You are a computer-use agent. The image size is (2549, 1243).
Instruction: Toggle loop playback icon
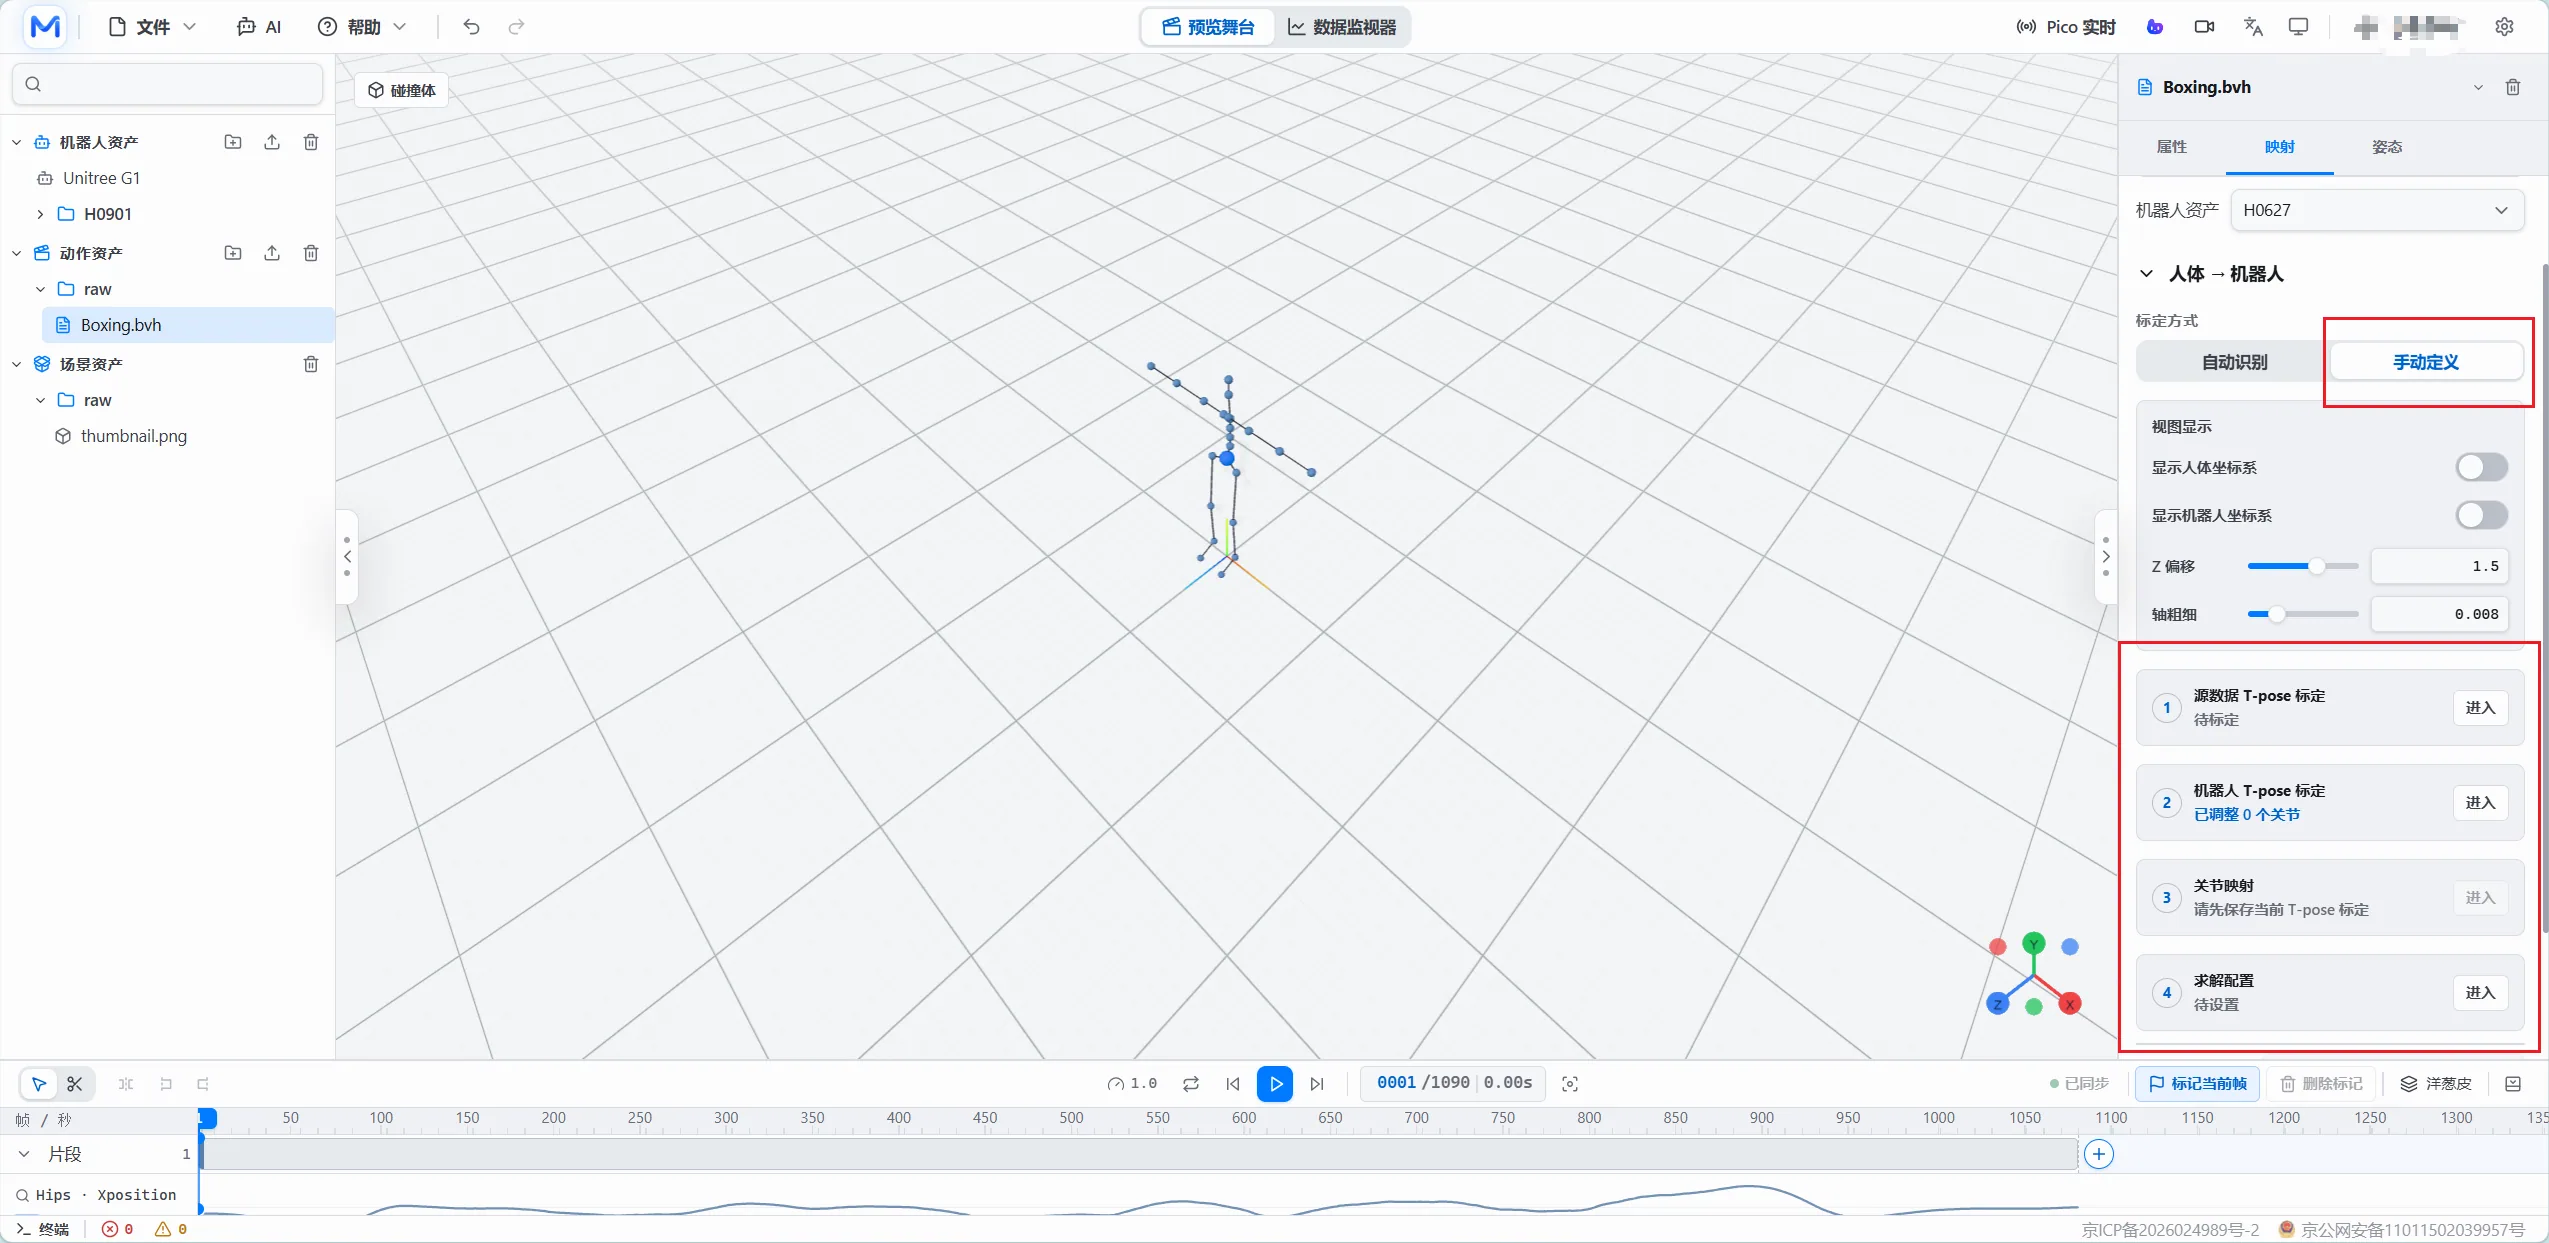click(1191, 1084)
